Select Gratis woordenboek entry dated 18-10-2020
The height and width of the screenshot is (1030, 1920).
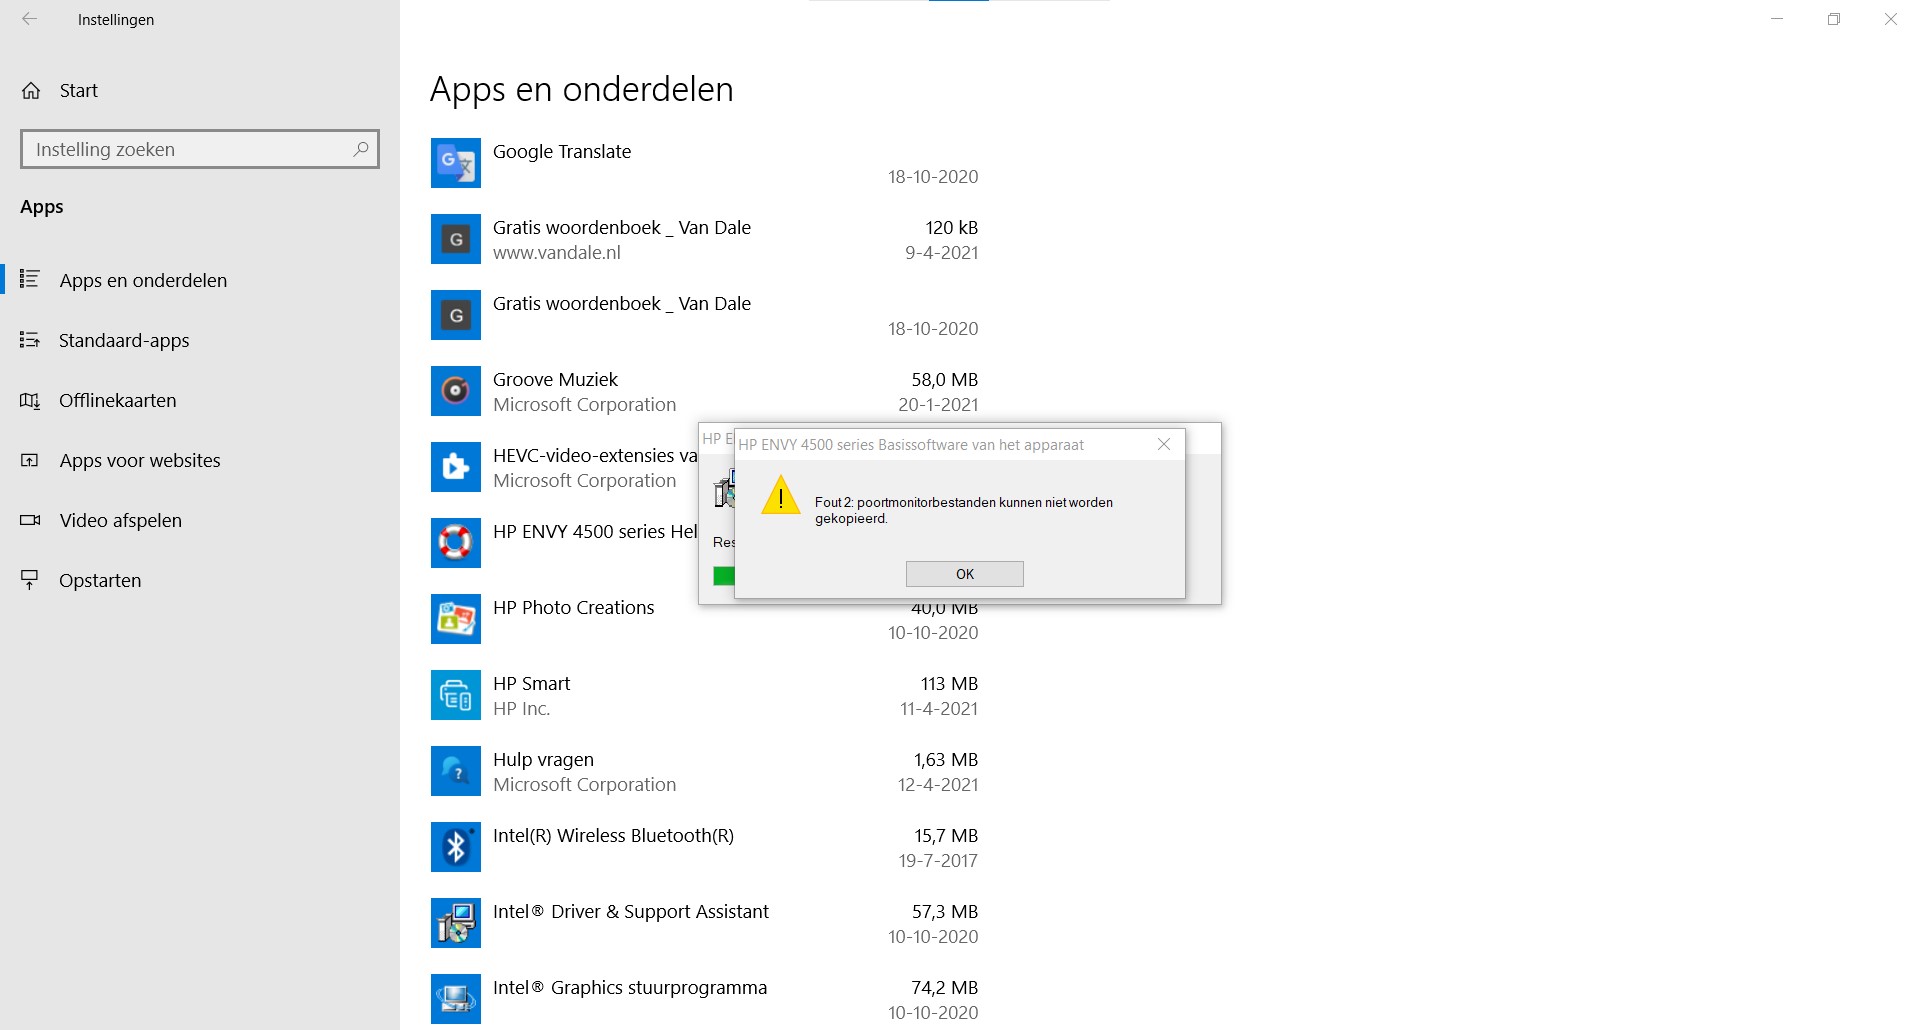pyautogui.click(x=705, y=315)
